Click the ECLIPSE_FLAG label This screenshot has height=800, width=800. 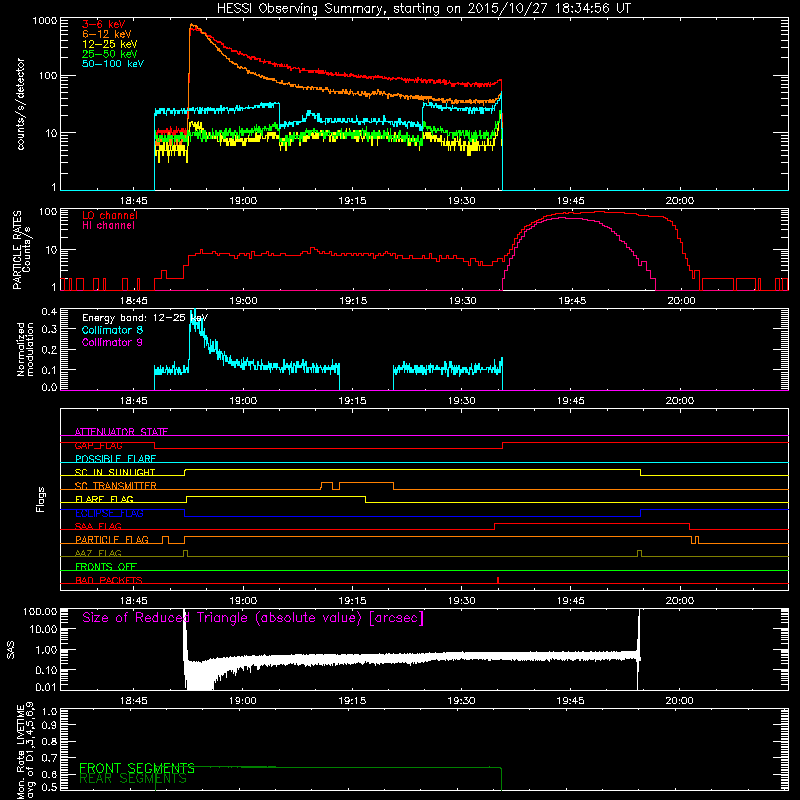109,513
